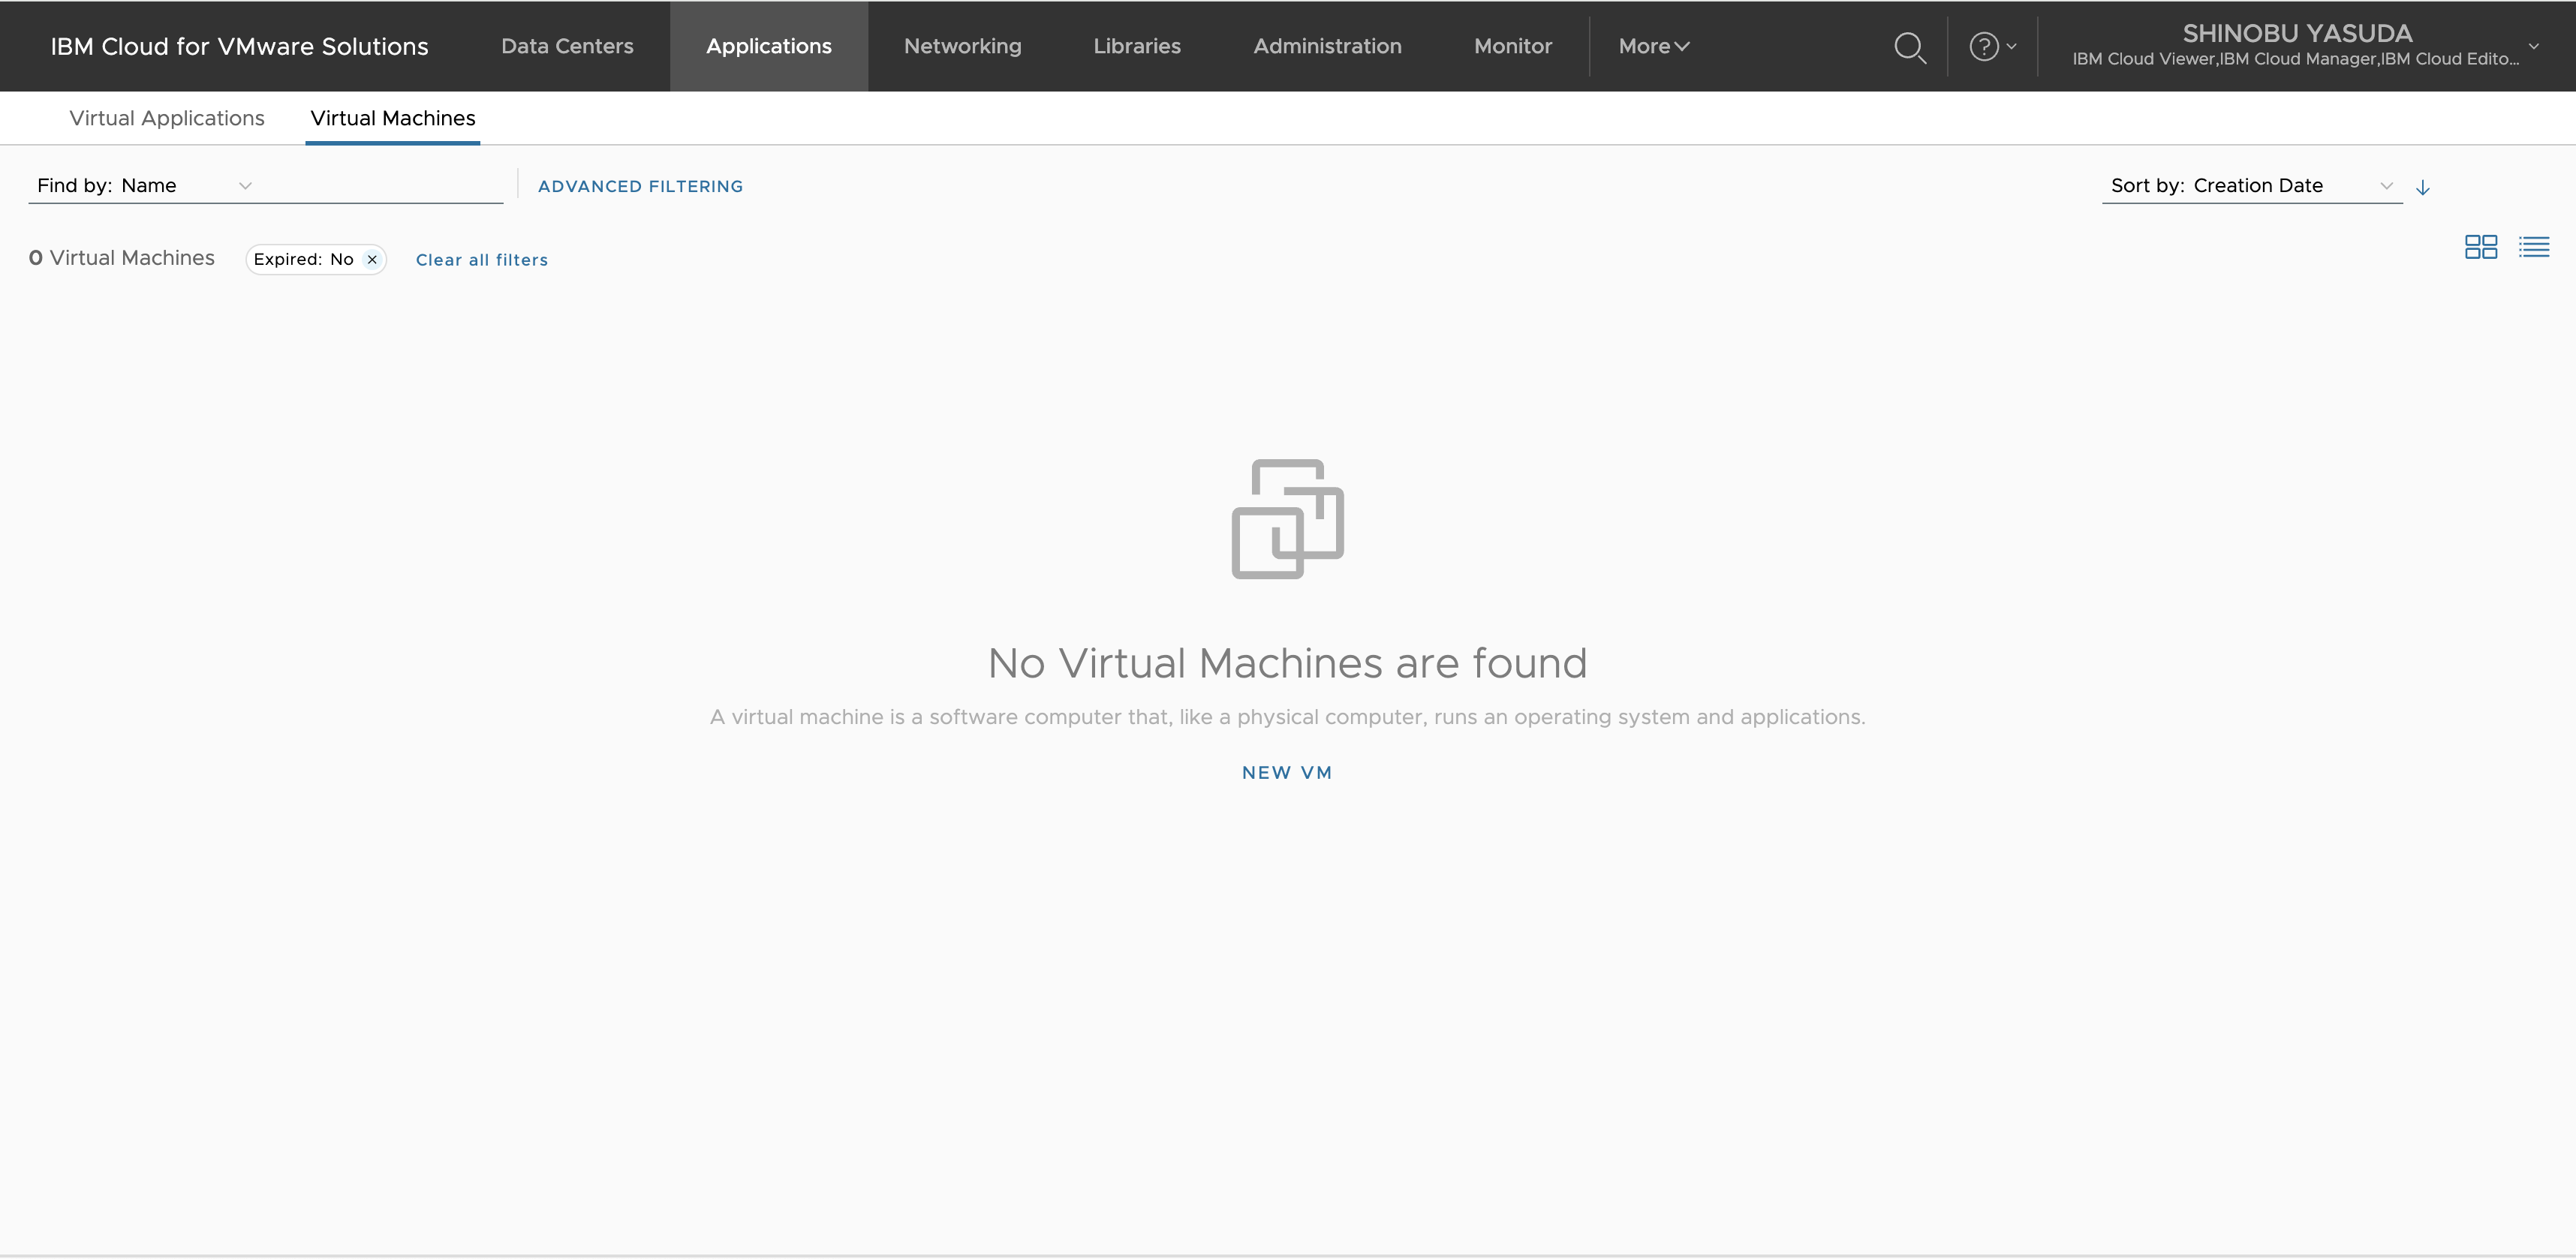Open Shinobu Yasuda user account menu

(x=2300, y=46)
